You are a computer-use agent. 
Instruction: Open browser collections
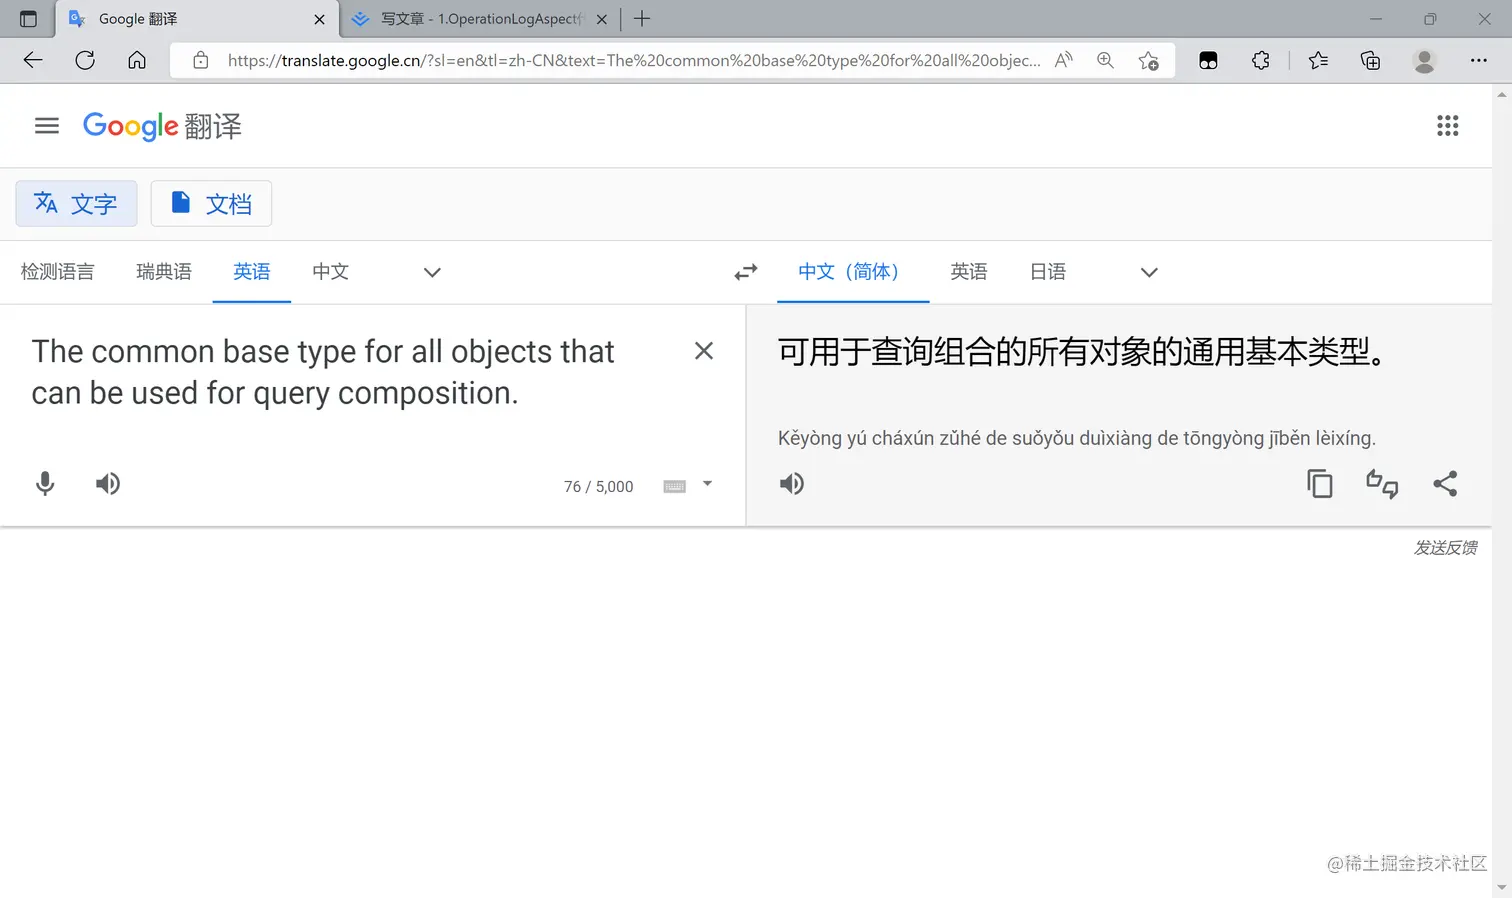point(1371,60)
